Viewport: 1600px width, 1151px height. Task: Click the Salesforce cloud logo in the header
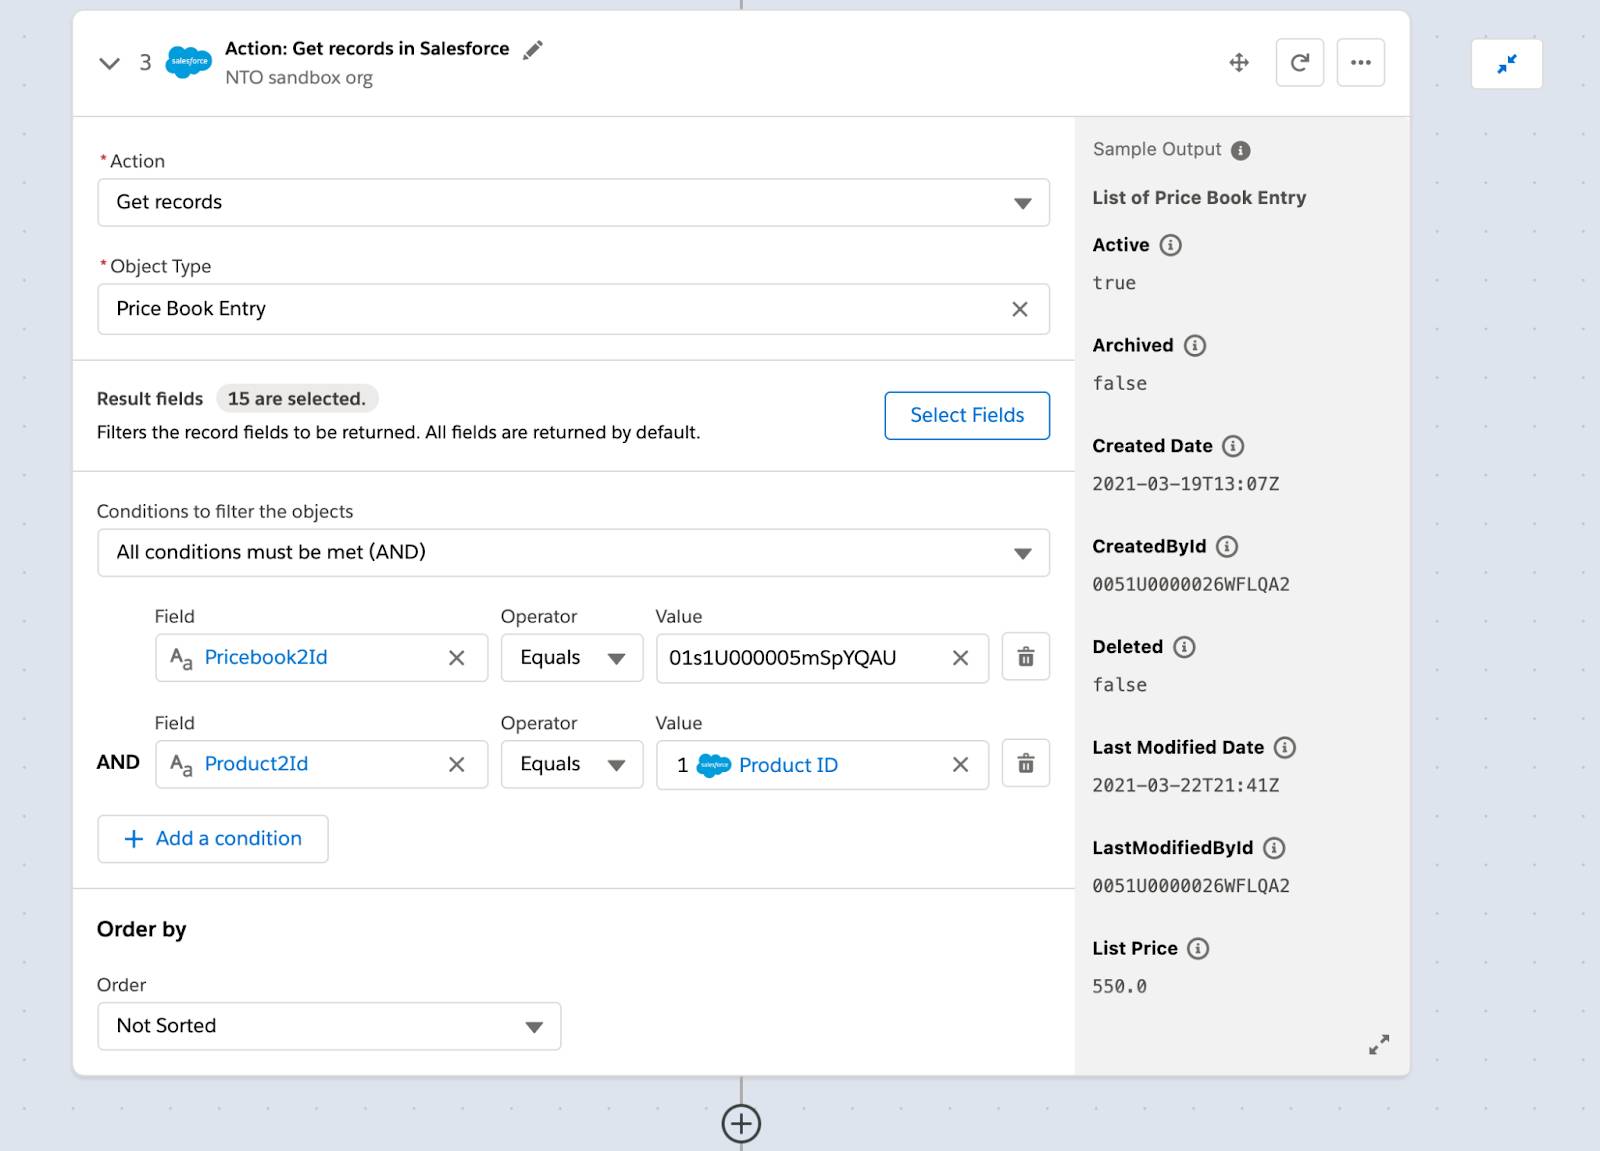point(189,62)
